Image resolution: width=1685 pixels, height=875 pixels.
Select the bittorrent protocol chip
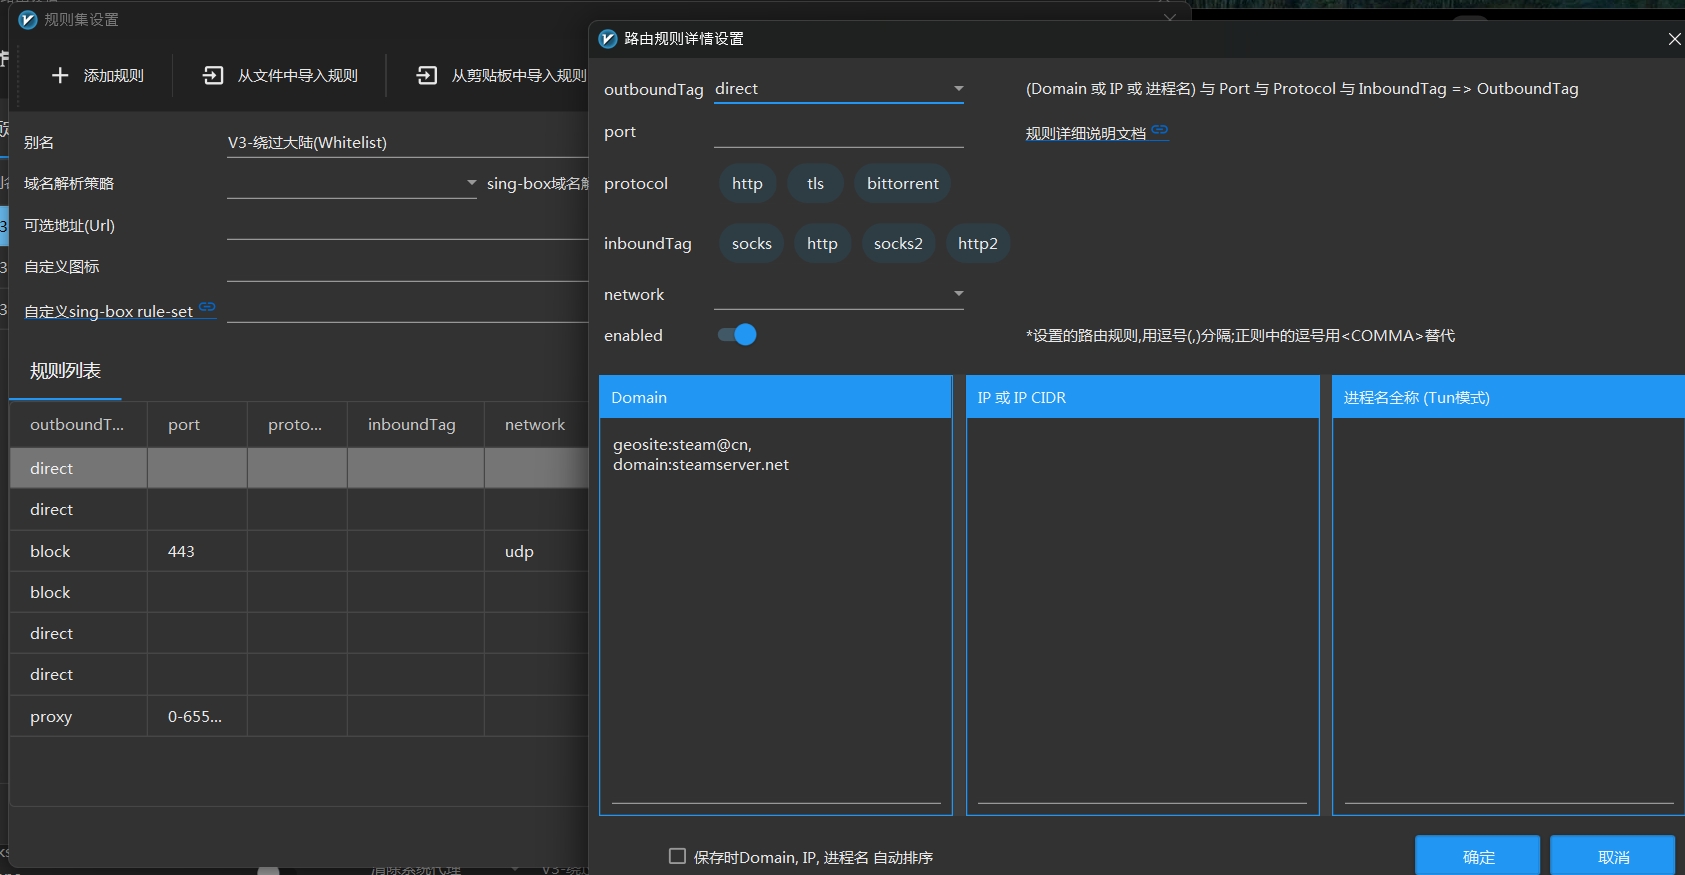click(902, 184)
